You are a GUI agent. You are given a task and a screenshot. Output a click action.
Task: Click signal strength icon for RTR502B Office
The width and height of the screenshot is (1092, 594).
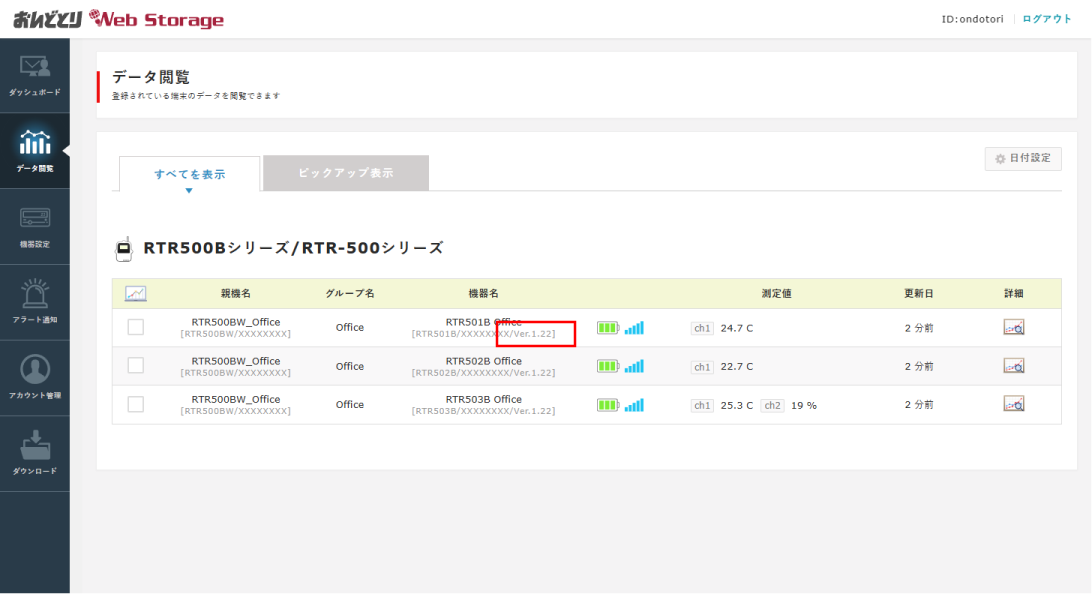pos(634,366)
